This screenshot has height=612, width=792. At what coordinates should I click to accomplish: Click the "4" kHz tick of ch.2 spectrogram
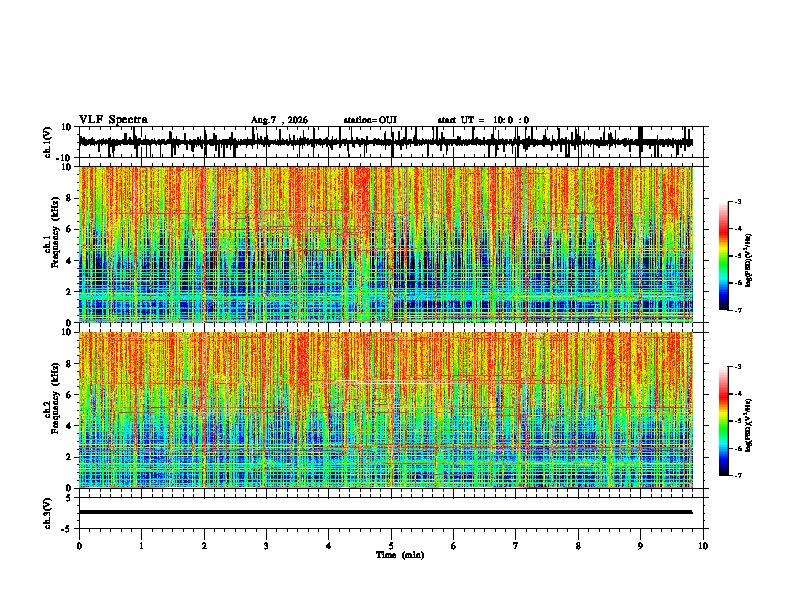(69, 426)
